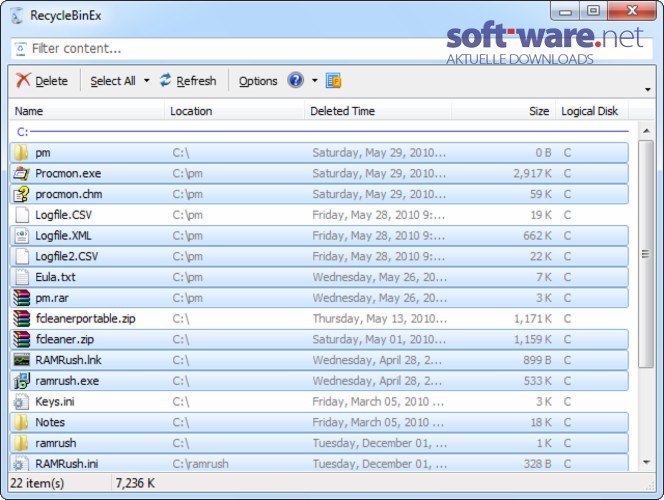Sort by Location column header
Viewport: 664px width, 500px height.
click(234, 111)
